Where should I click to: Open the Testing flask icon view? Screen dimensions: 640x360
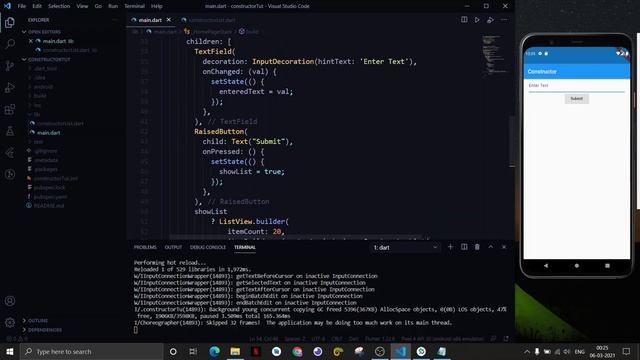(10, 131)
